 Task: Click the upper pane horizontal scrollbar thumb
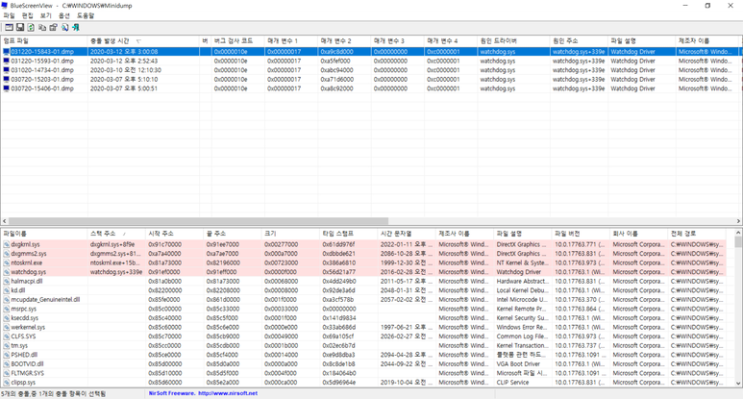[198, 221]
